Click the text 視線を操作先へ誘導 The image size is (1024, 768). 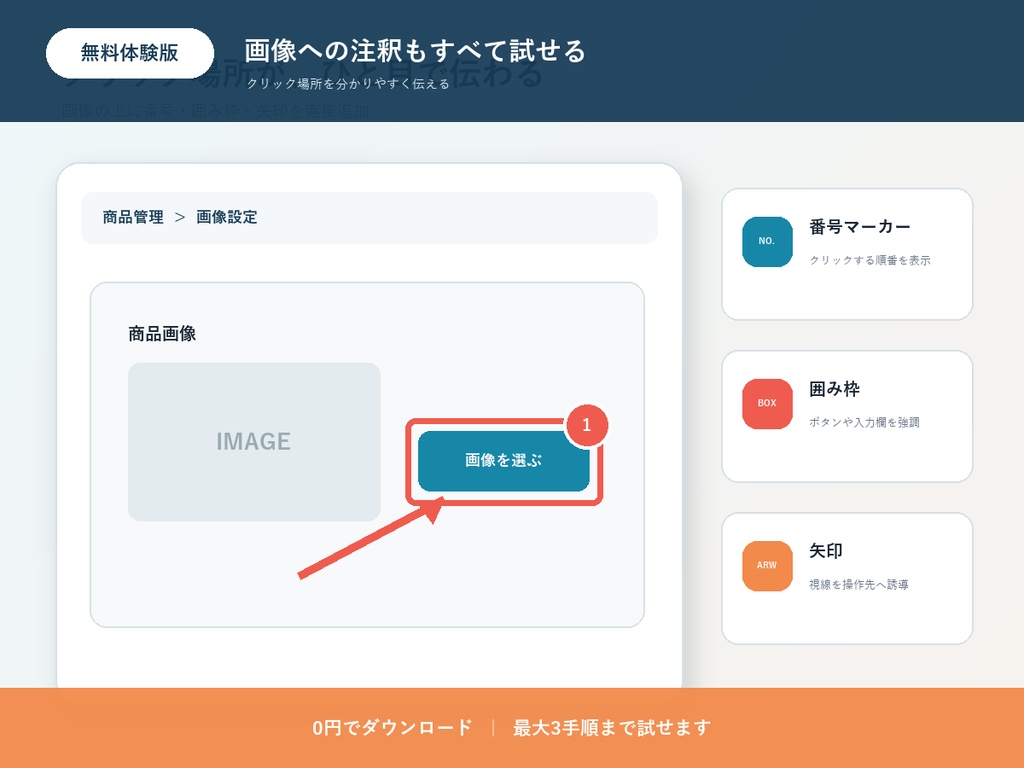click(859, 584)
